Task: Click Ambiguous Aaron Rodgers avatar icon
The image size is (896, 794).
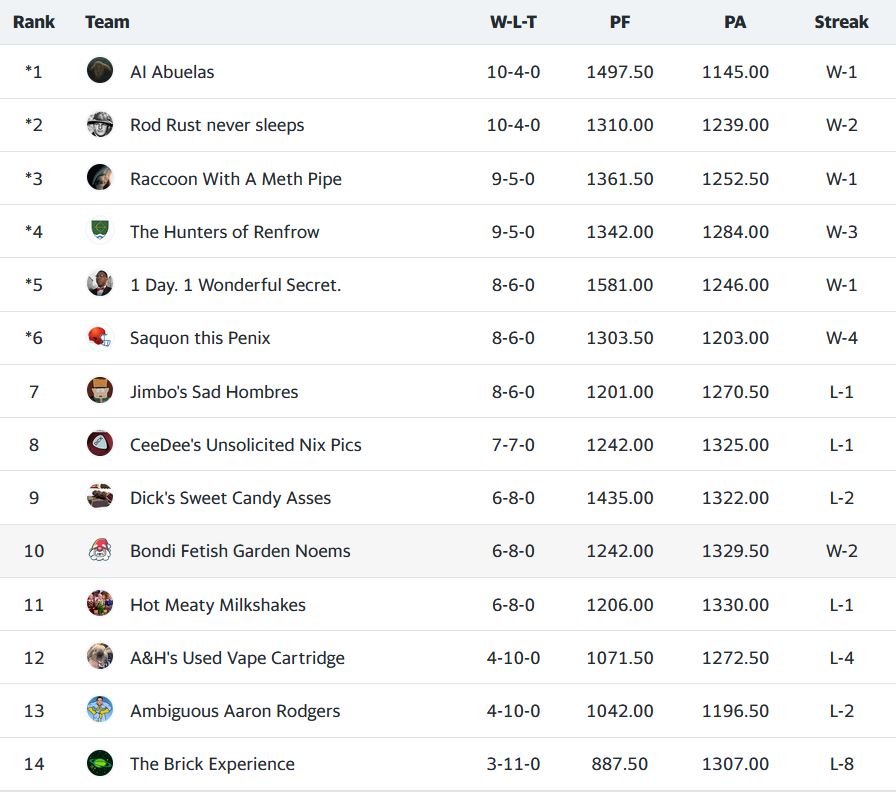Action: [100, 711]
